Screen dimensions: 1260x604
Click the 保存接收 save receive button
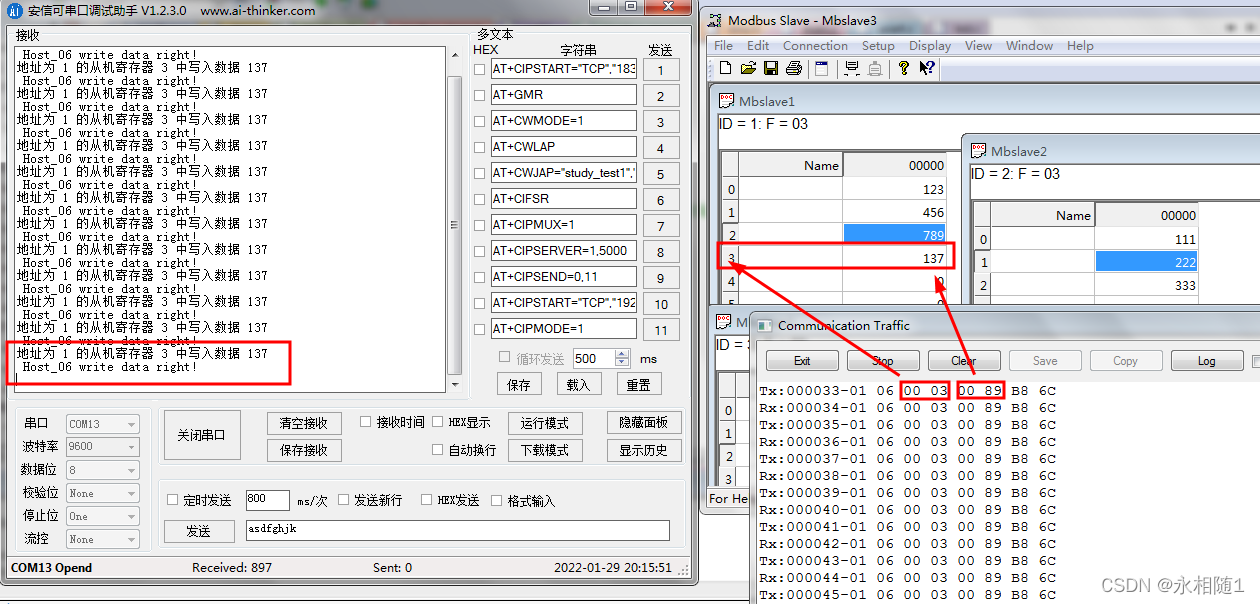click(x=304, y=451)
